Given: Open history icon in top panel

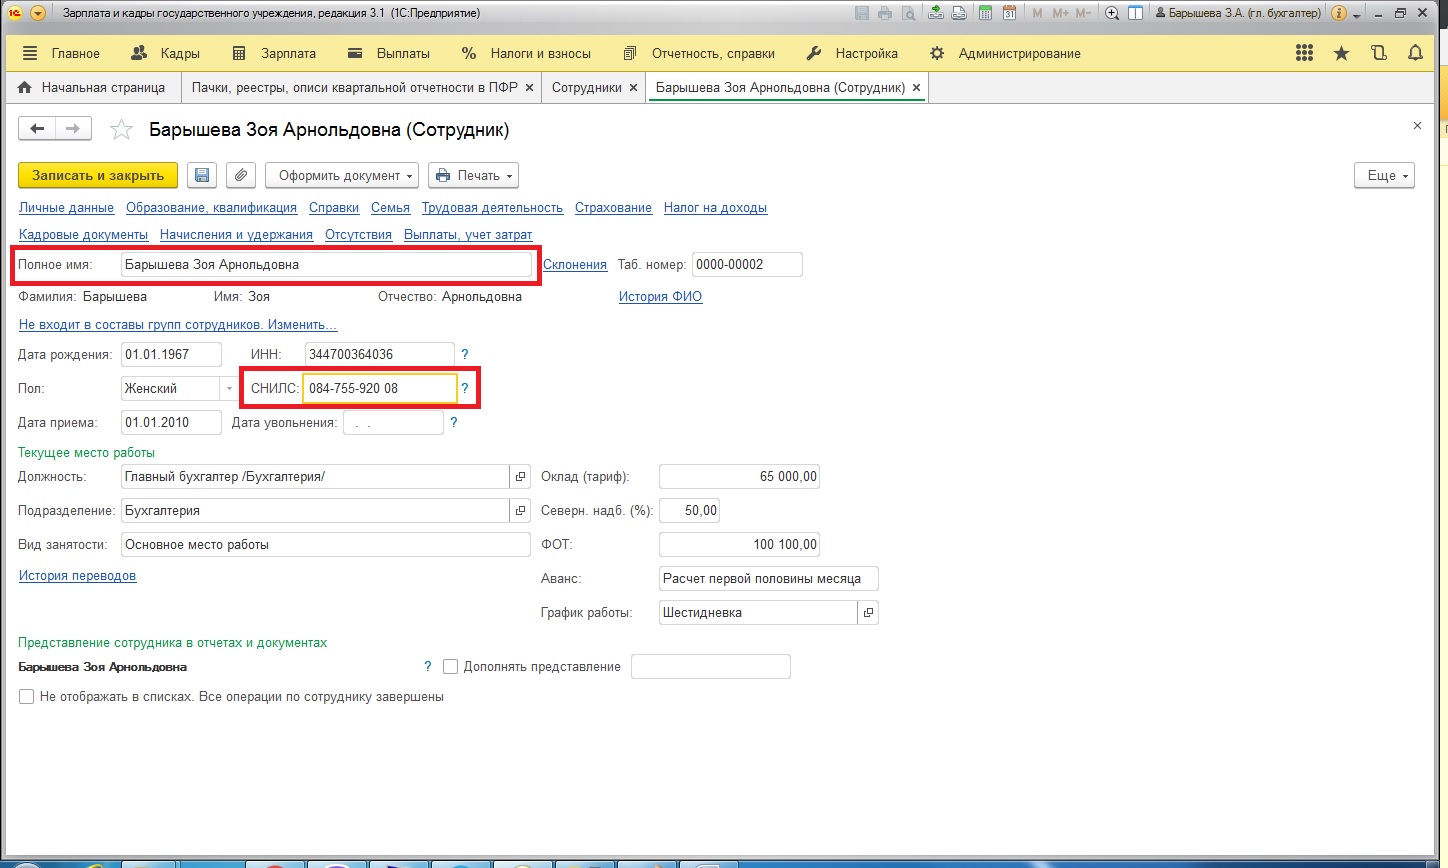Looking at the screenshot, I should coord(1378,54).
